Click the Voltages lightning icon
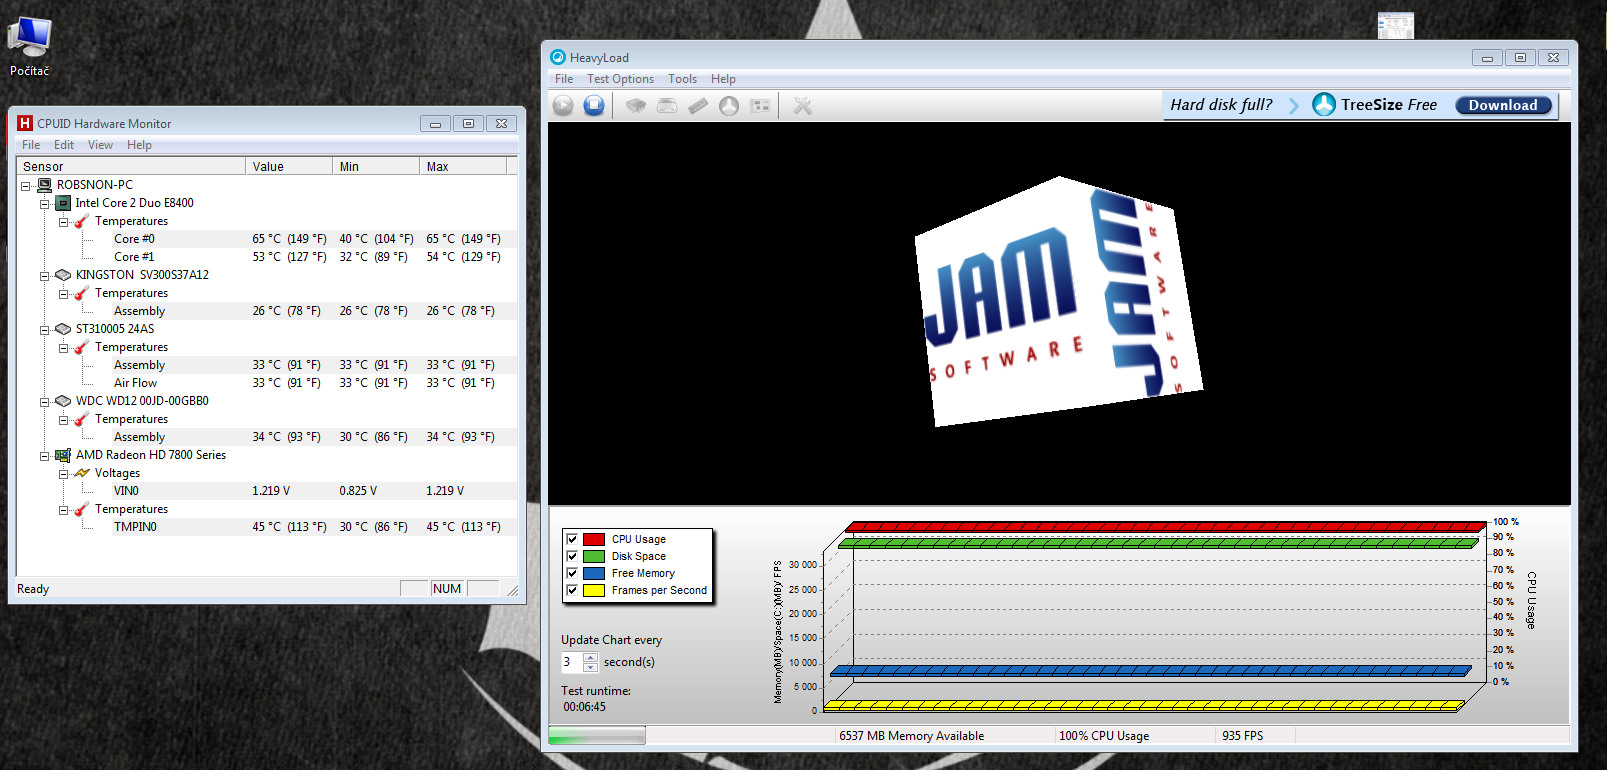 click(82, 473)
